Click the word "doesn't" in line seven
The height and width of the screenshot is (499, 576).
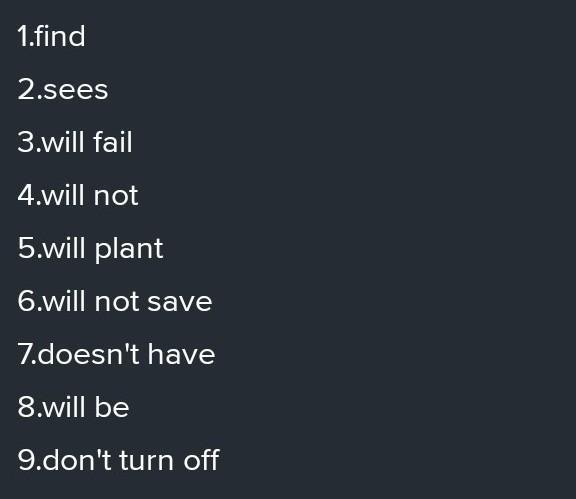click(88, 354)
